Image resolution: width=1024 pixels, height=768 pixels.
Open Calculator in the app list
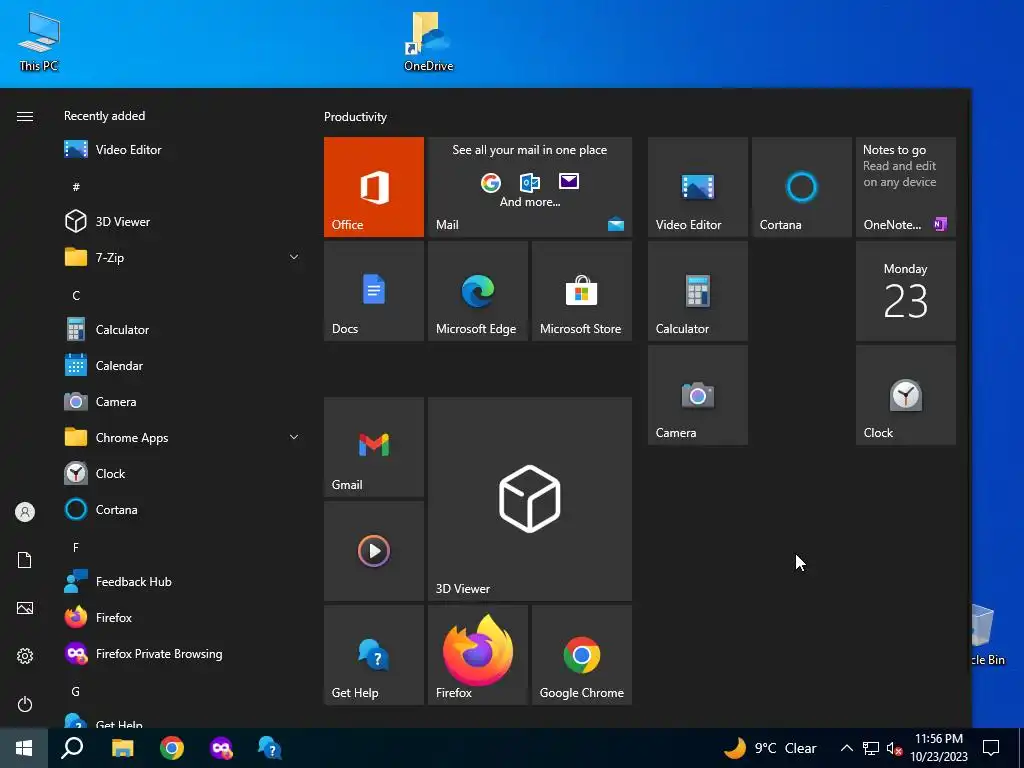(182, 330)
